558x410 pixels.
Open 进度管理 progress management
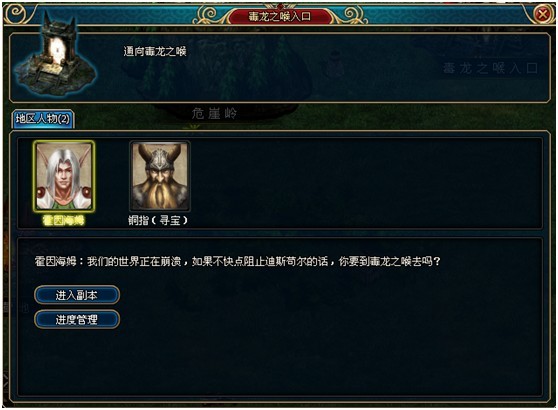pos(77,319)
